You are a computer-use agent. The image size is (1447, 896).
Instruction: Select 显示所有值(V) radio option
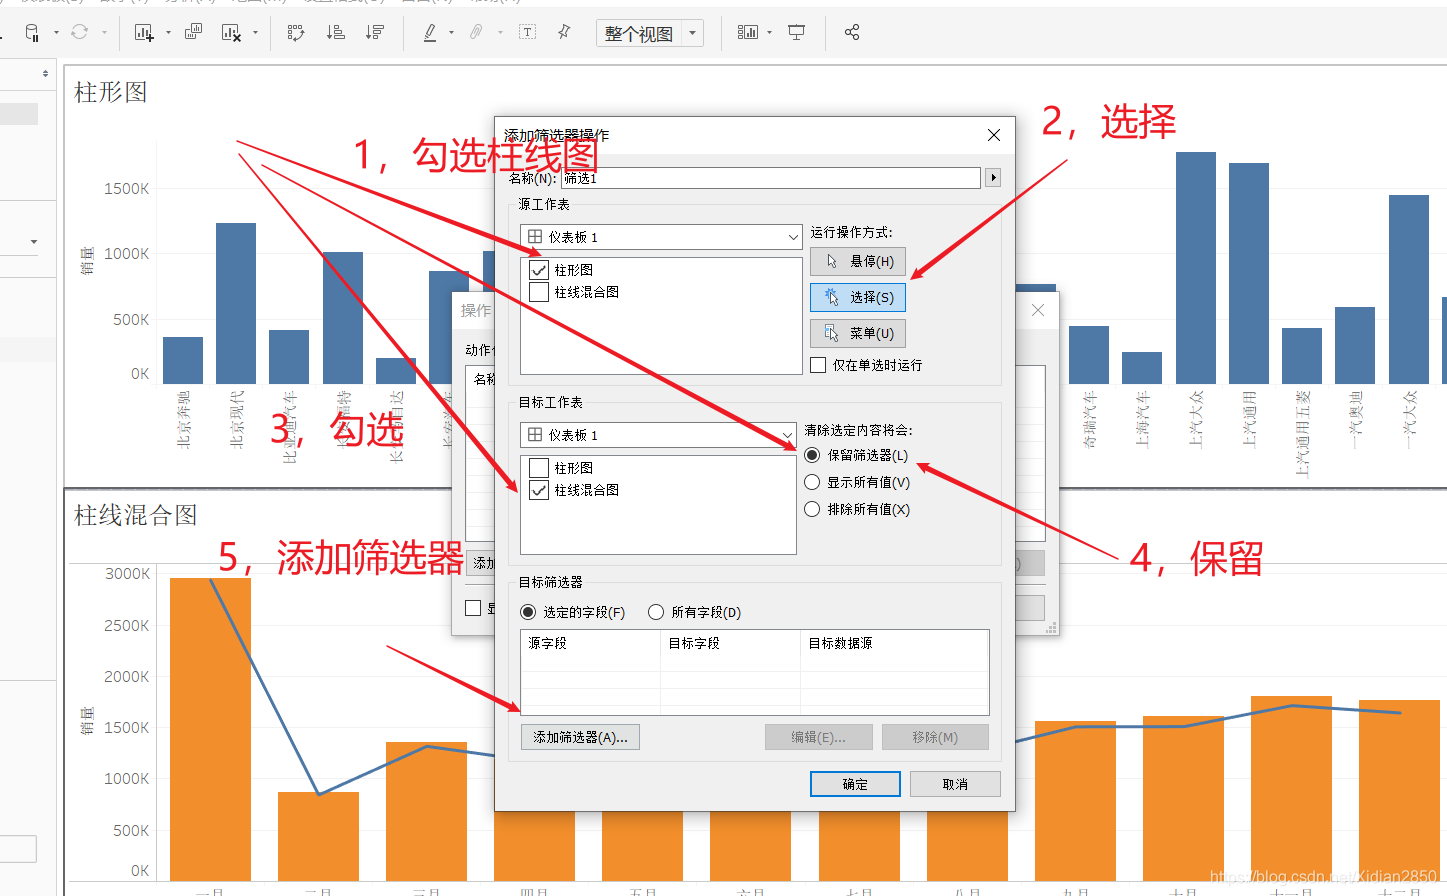(812, 482)
